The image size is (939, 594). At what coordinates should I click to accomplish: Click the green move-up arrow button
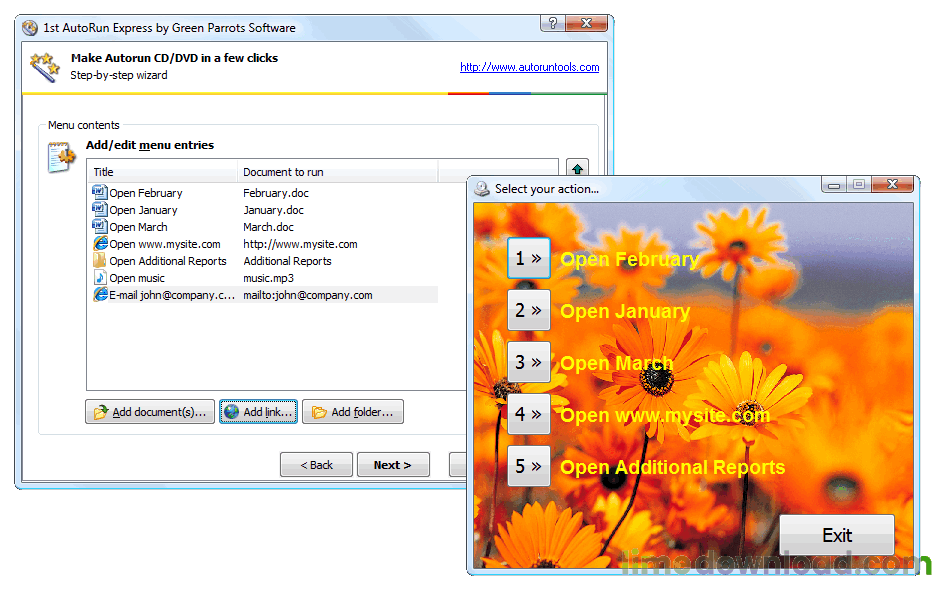tap(577, 169)
